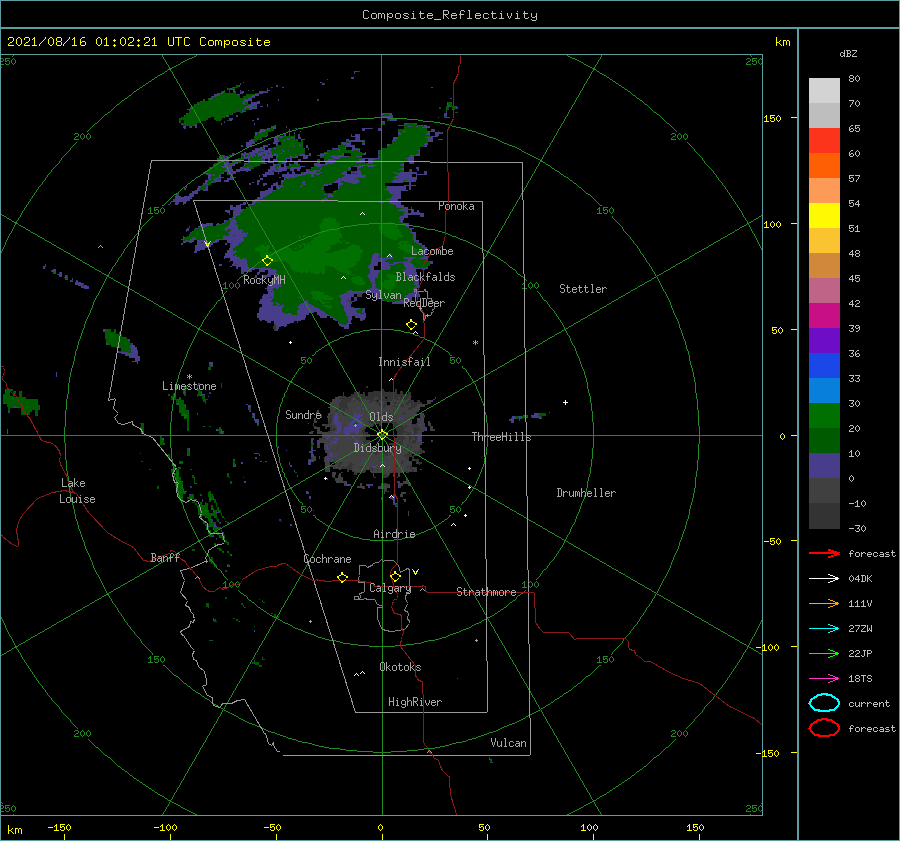Pick the magenta 39-42 dBZ color swatch
Image resolution: width=900 pixels, height=841 pixels.
click(x=824, y=316)
